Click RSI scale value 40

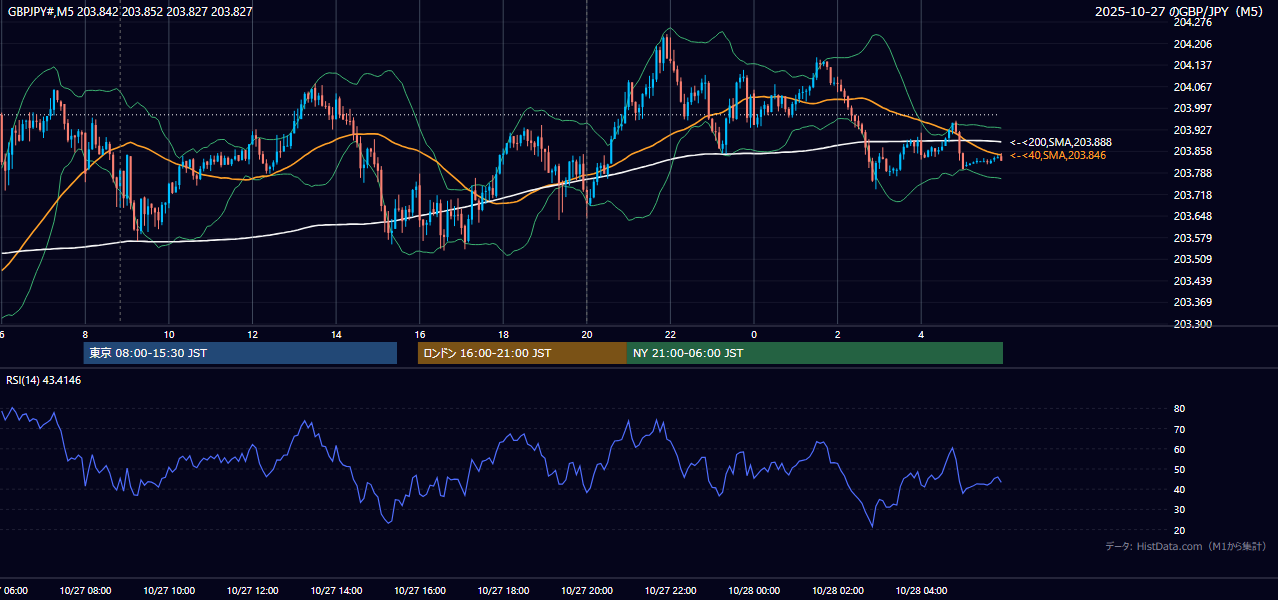(x=1179, y=489)
